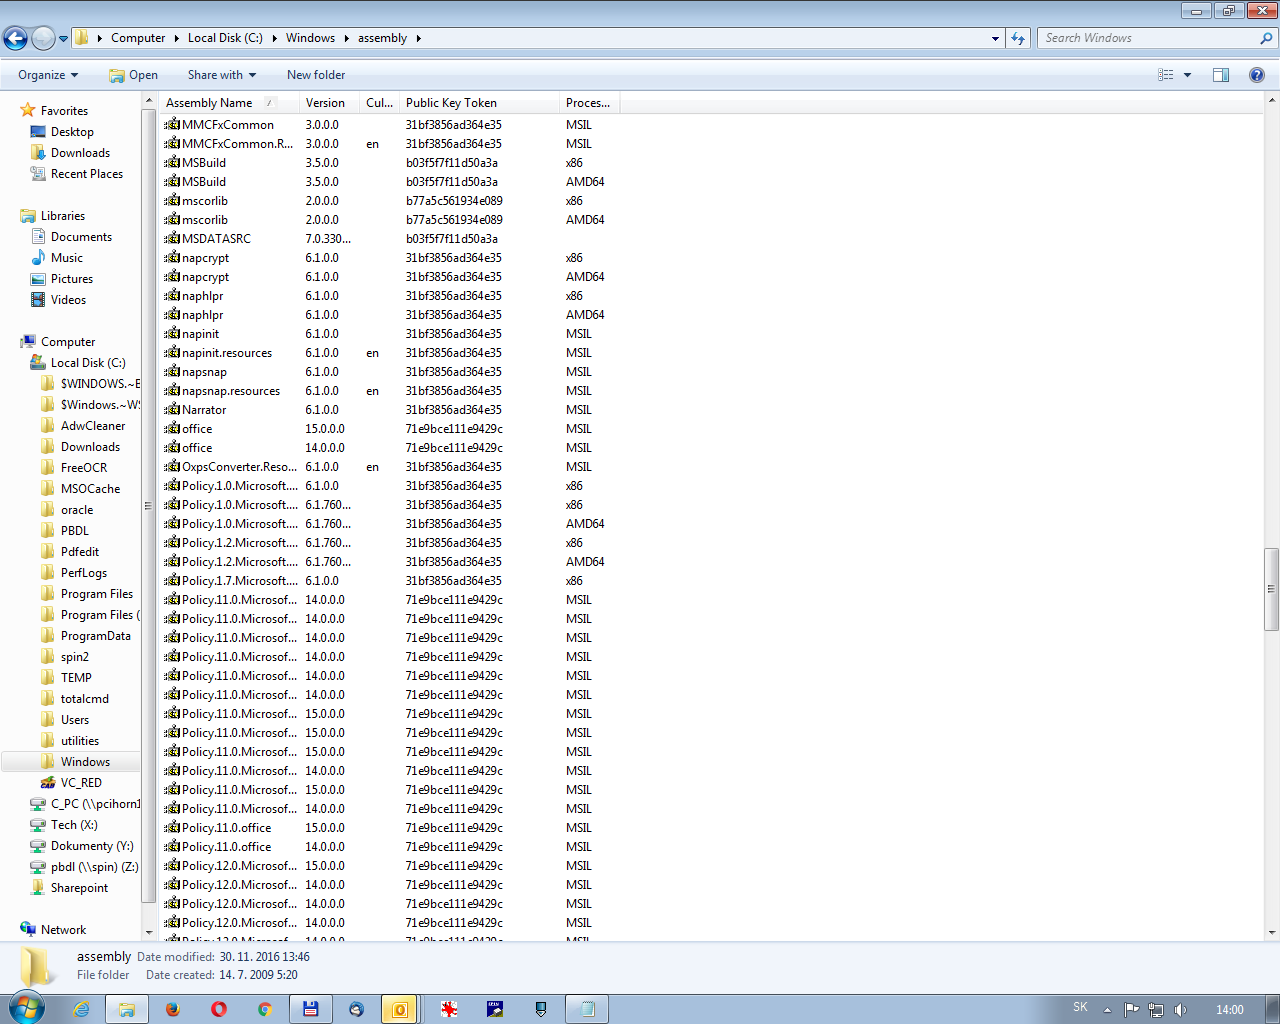
Task: Expand the arrow after Computer in breadcrumb
Action: click(176, 38)
